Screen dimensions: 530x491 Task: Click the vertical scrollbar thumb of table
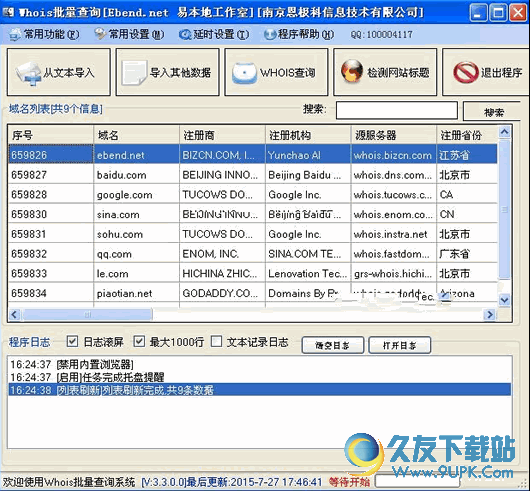pos(504,210)
